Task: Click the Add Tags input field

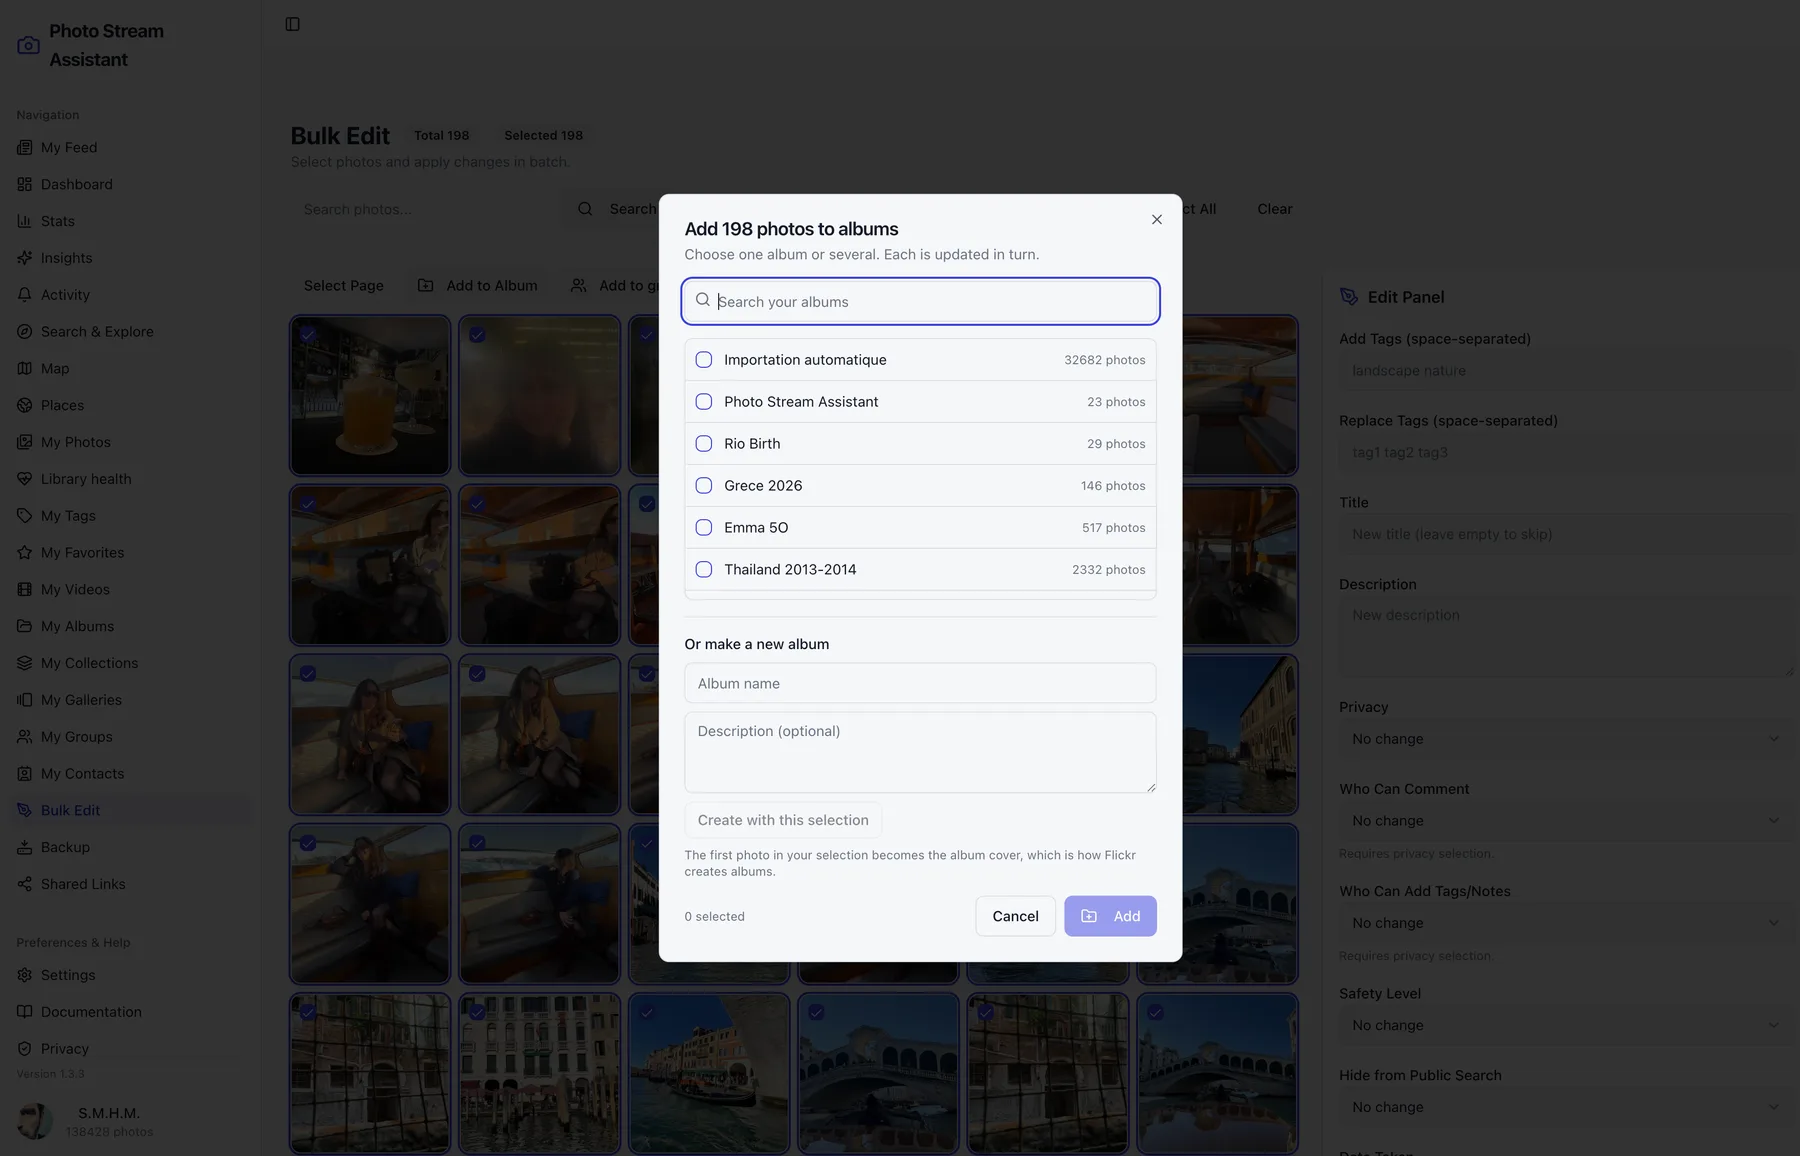Action: (x=1566, y=371)
